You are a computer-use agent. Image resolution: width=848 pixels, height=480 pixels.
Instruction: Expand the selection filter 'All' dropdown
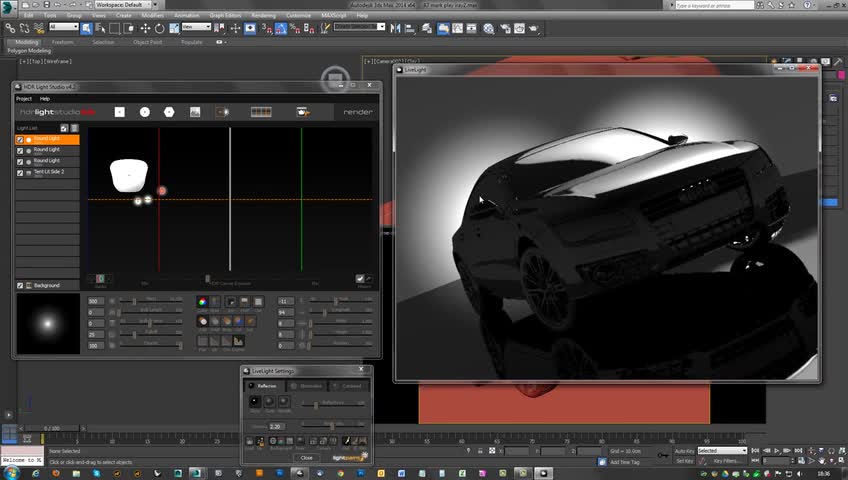pyautogui.click(x=63, y=28)
